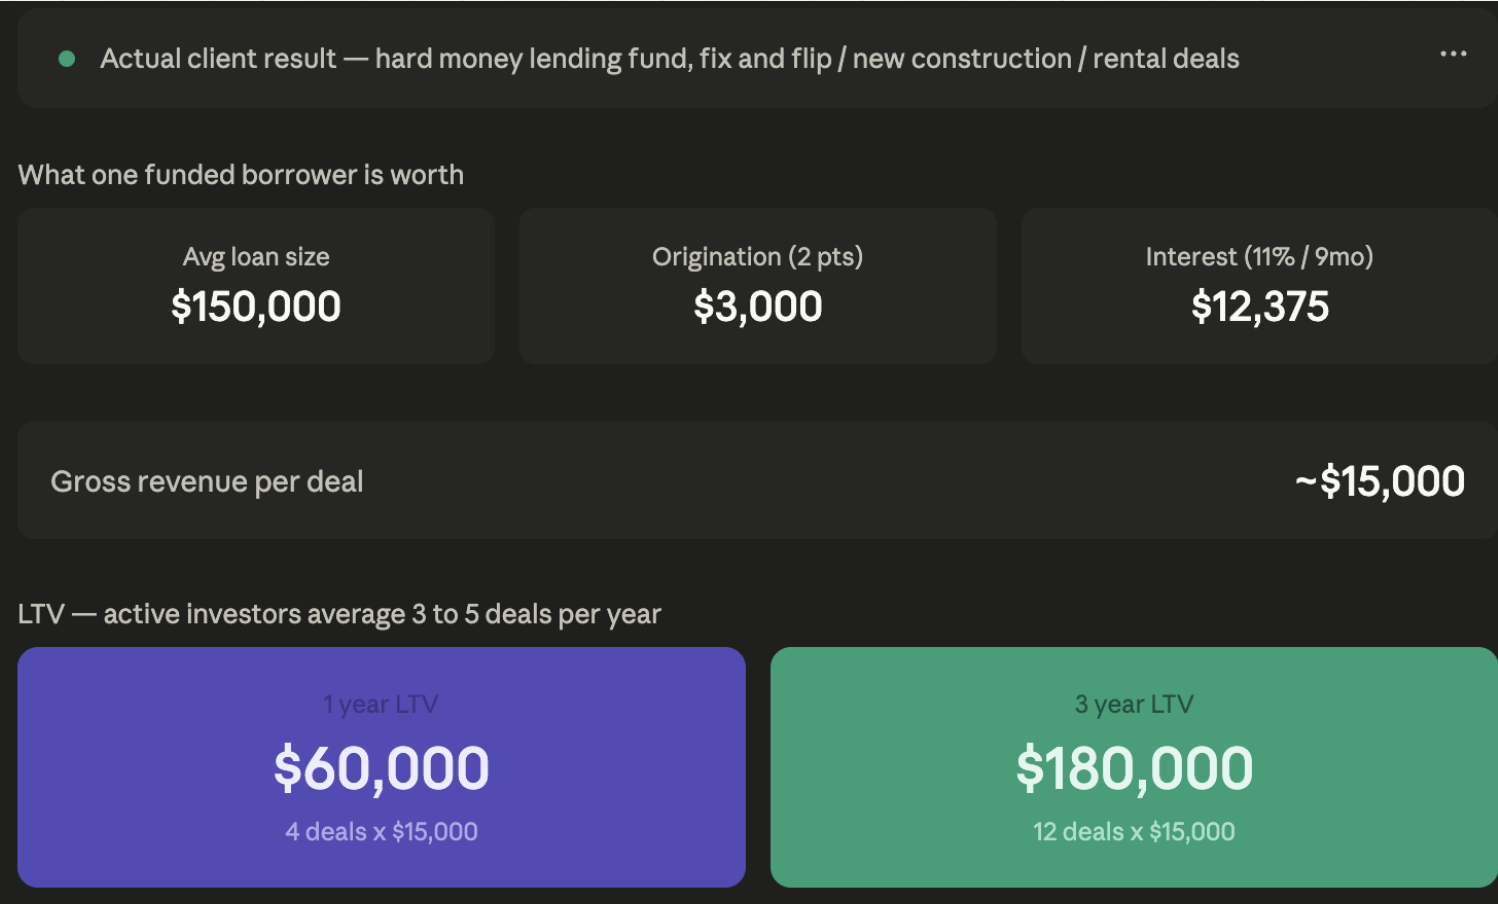Click the '12 deals x $15,000' caption

(1134, 832)
